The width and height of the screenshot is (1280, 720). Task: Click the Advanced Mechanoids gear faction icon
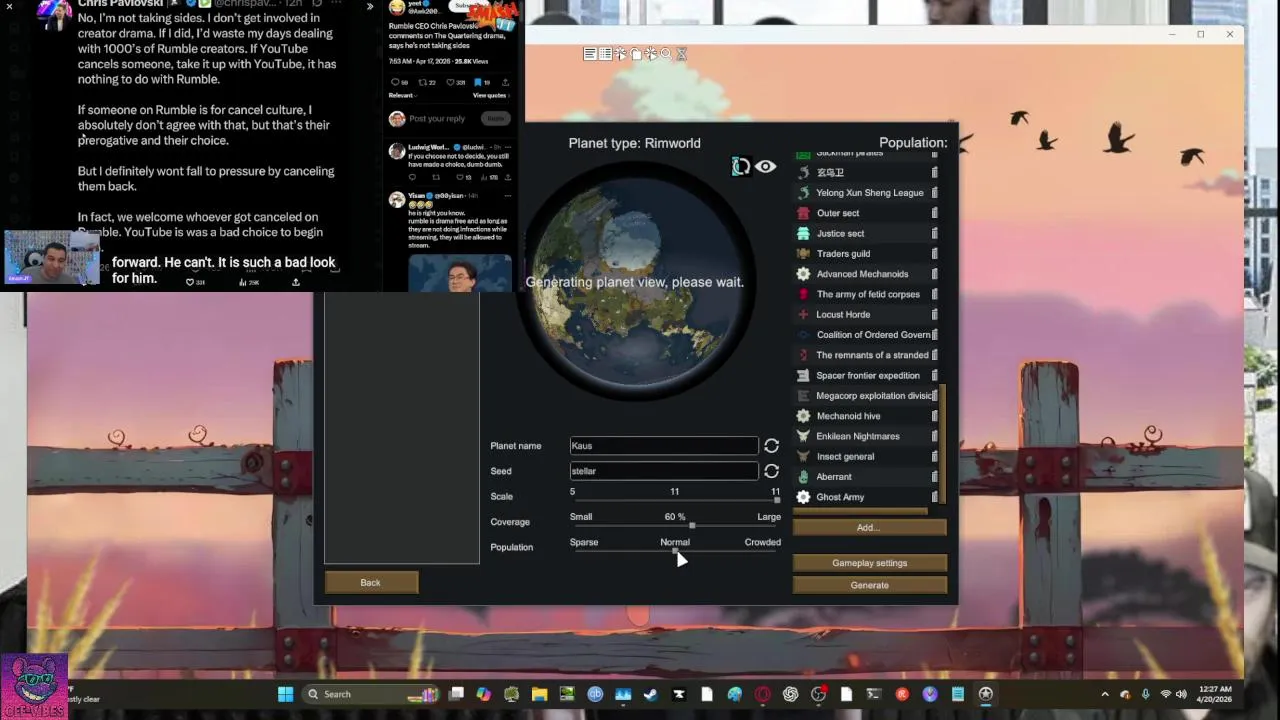(803, 274)
